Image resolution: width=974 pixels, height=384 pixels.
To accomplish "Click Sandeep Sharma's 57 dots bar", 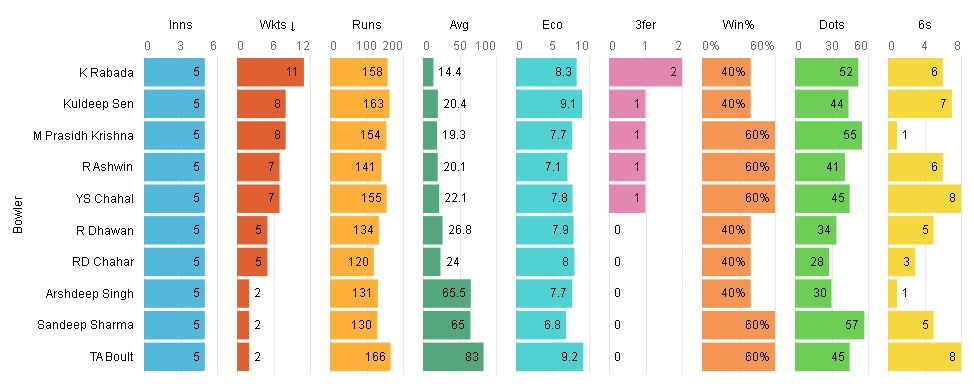I will click(x=829, y=325).
